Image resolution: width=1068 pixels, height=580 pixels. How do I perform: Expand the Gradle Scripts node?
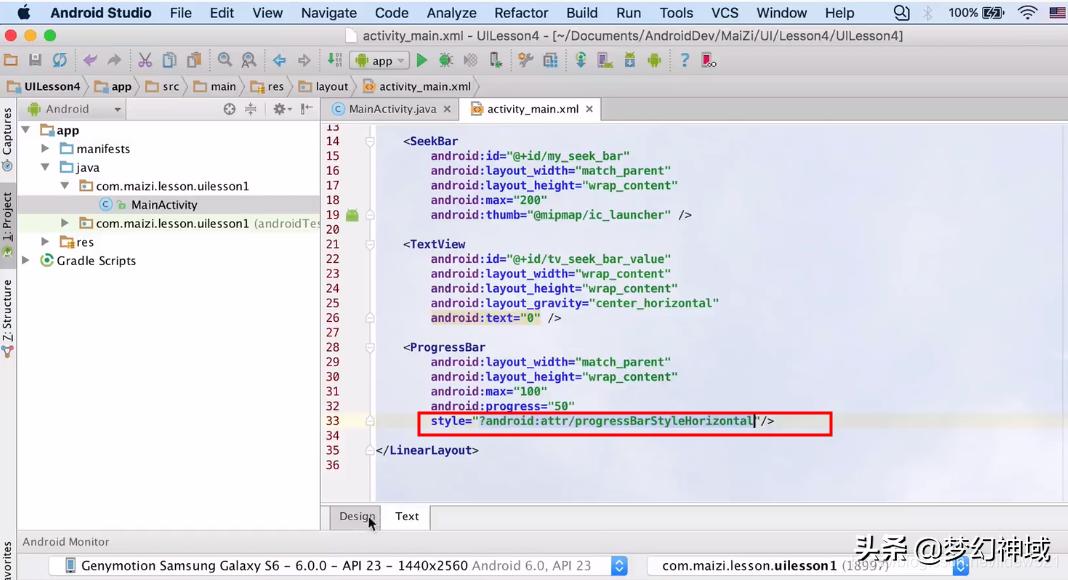click(26, 261)
